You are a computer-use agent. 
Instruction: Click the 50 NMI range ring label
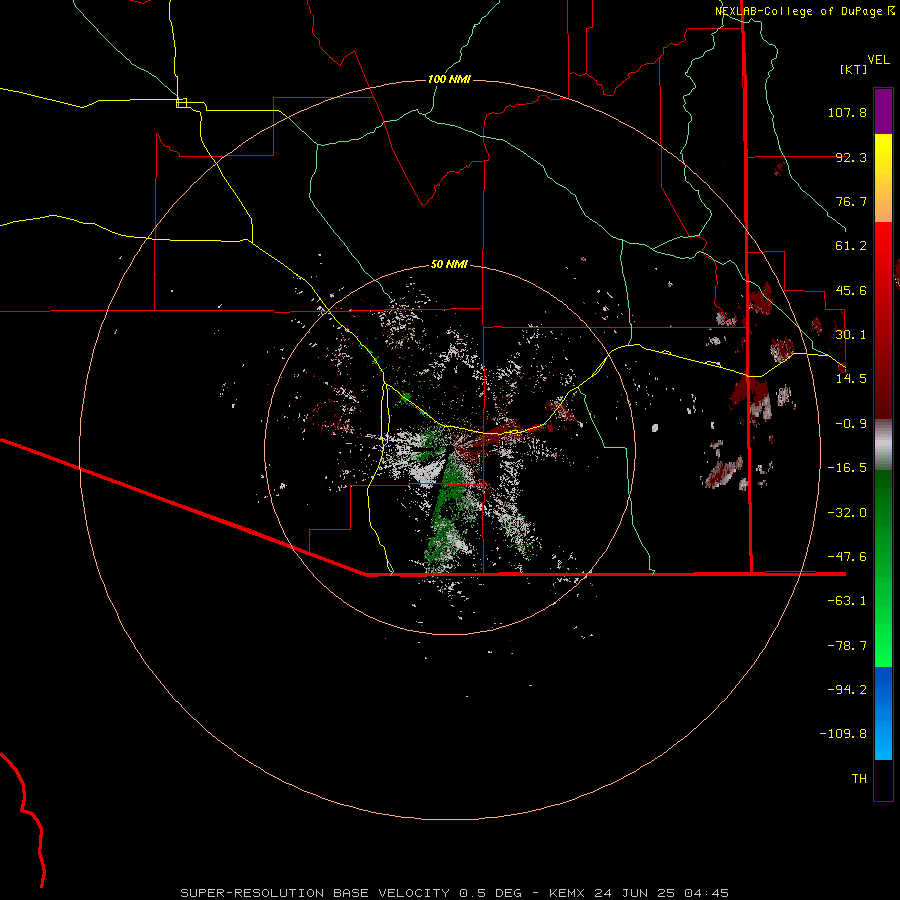[449, 264]
